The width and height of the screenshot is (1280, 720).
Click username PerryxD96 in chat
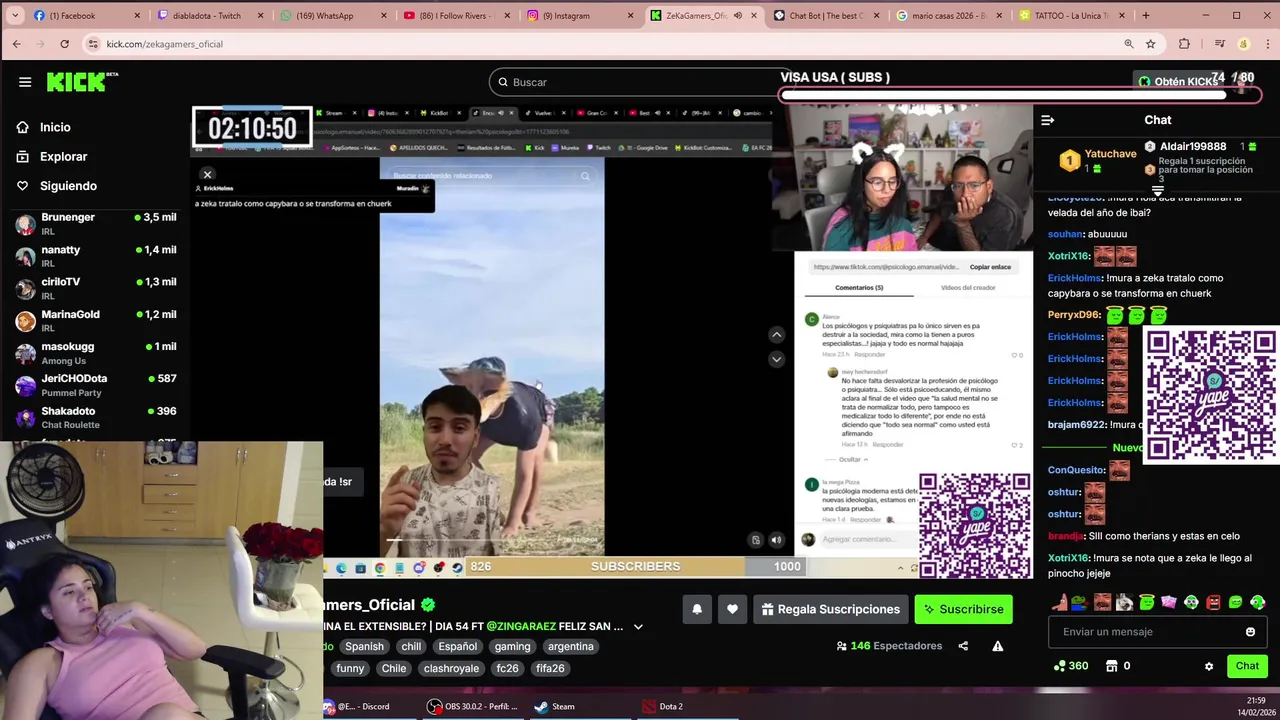1074,314
